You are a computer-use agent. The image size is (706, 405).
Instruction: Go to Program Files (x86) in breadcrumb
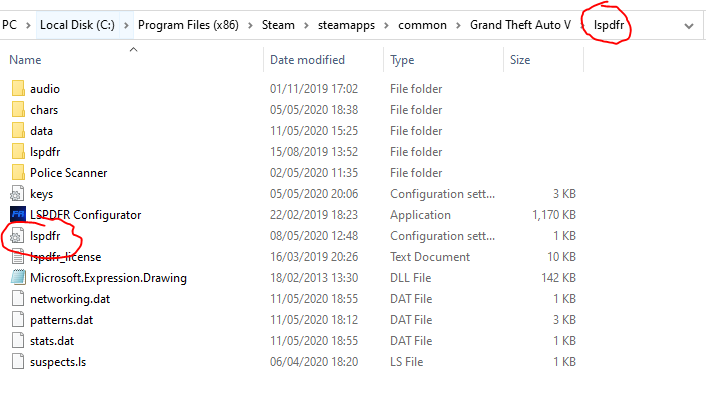pyautogui.click(x=187, y=24)
